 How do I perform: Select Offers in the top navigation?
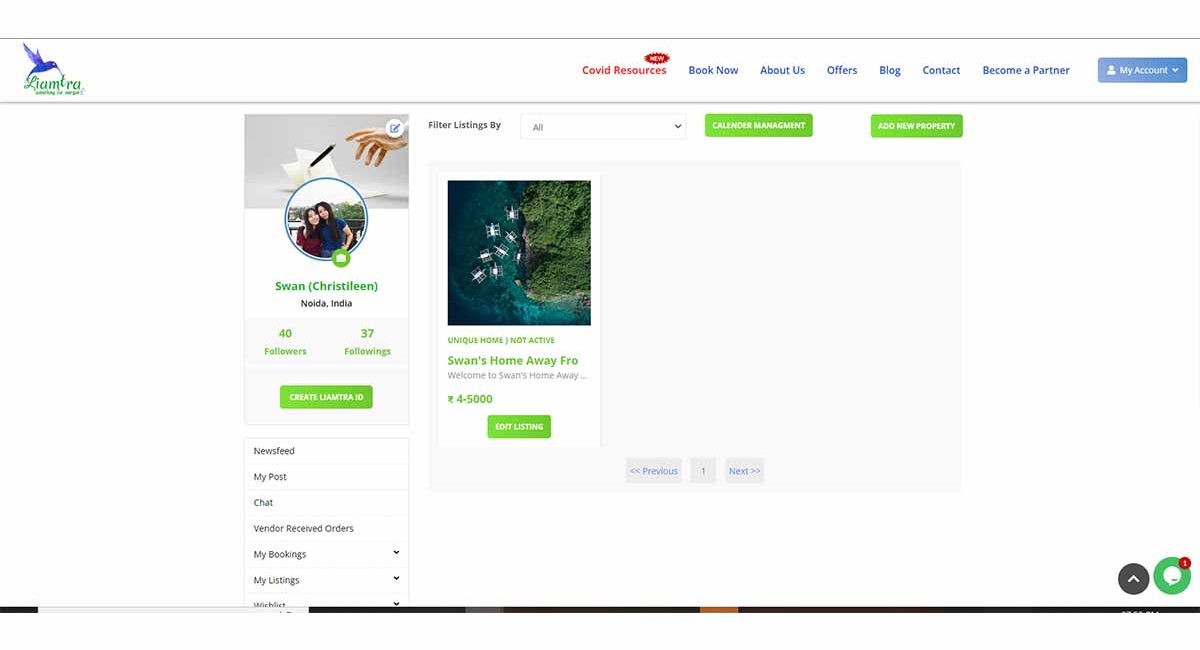click(x=842, y=70)
